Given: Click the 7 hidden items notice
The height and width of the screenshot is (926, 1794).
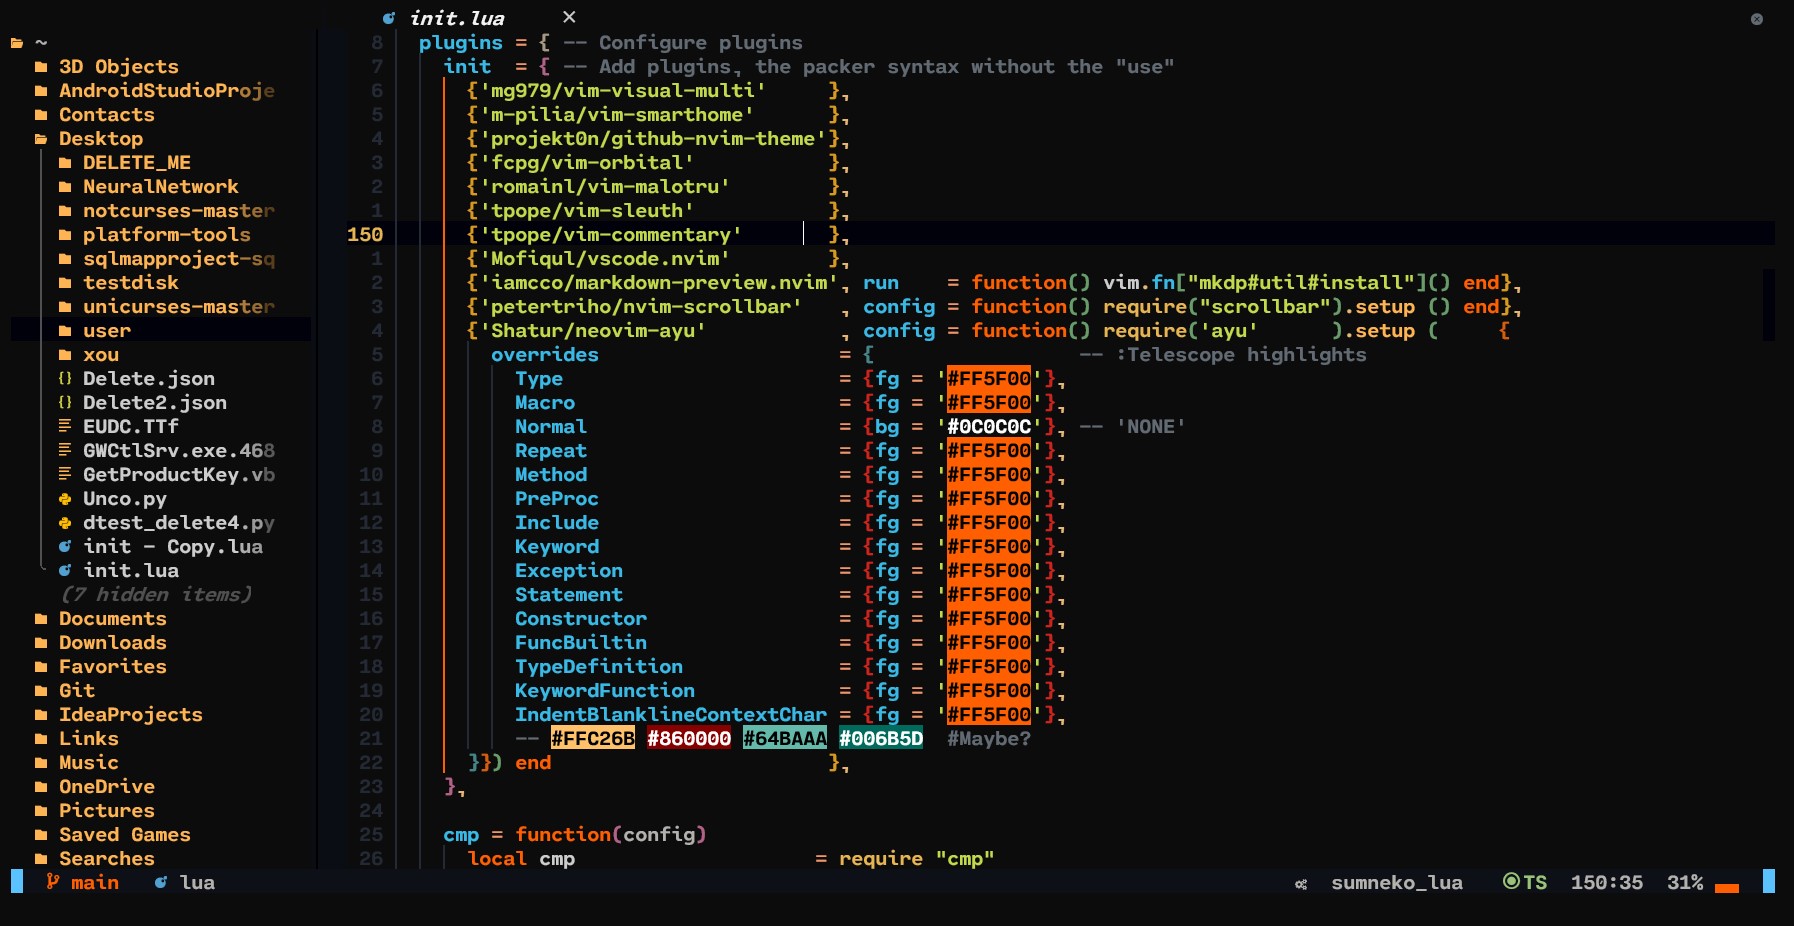Looking at the screenshot, I should 155,595.
